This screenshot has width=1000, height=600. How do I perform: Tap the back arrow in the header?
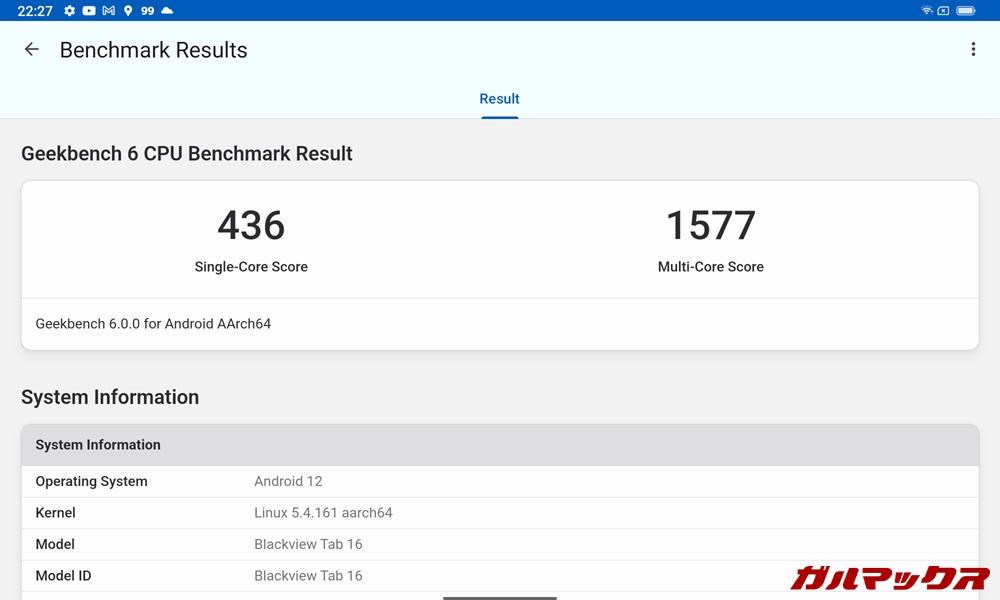tap(32, 50)
